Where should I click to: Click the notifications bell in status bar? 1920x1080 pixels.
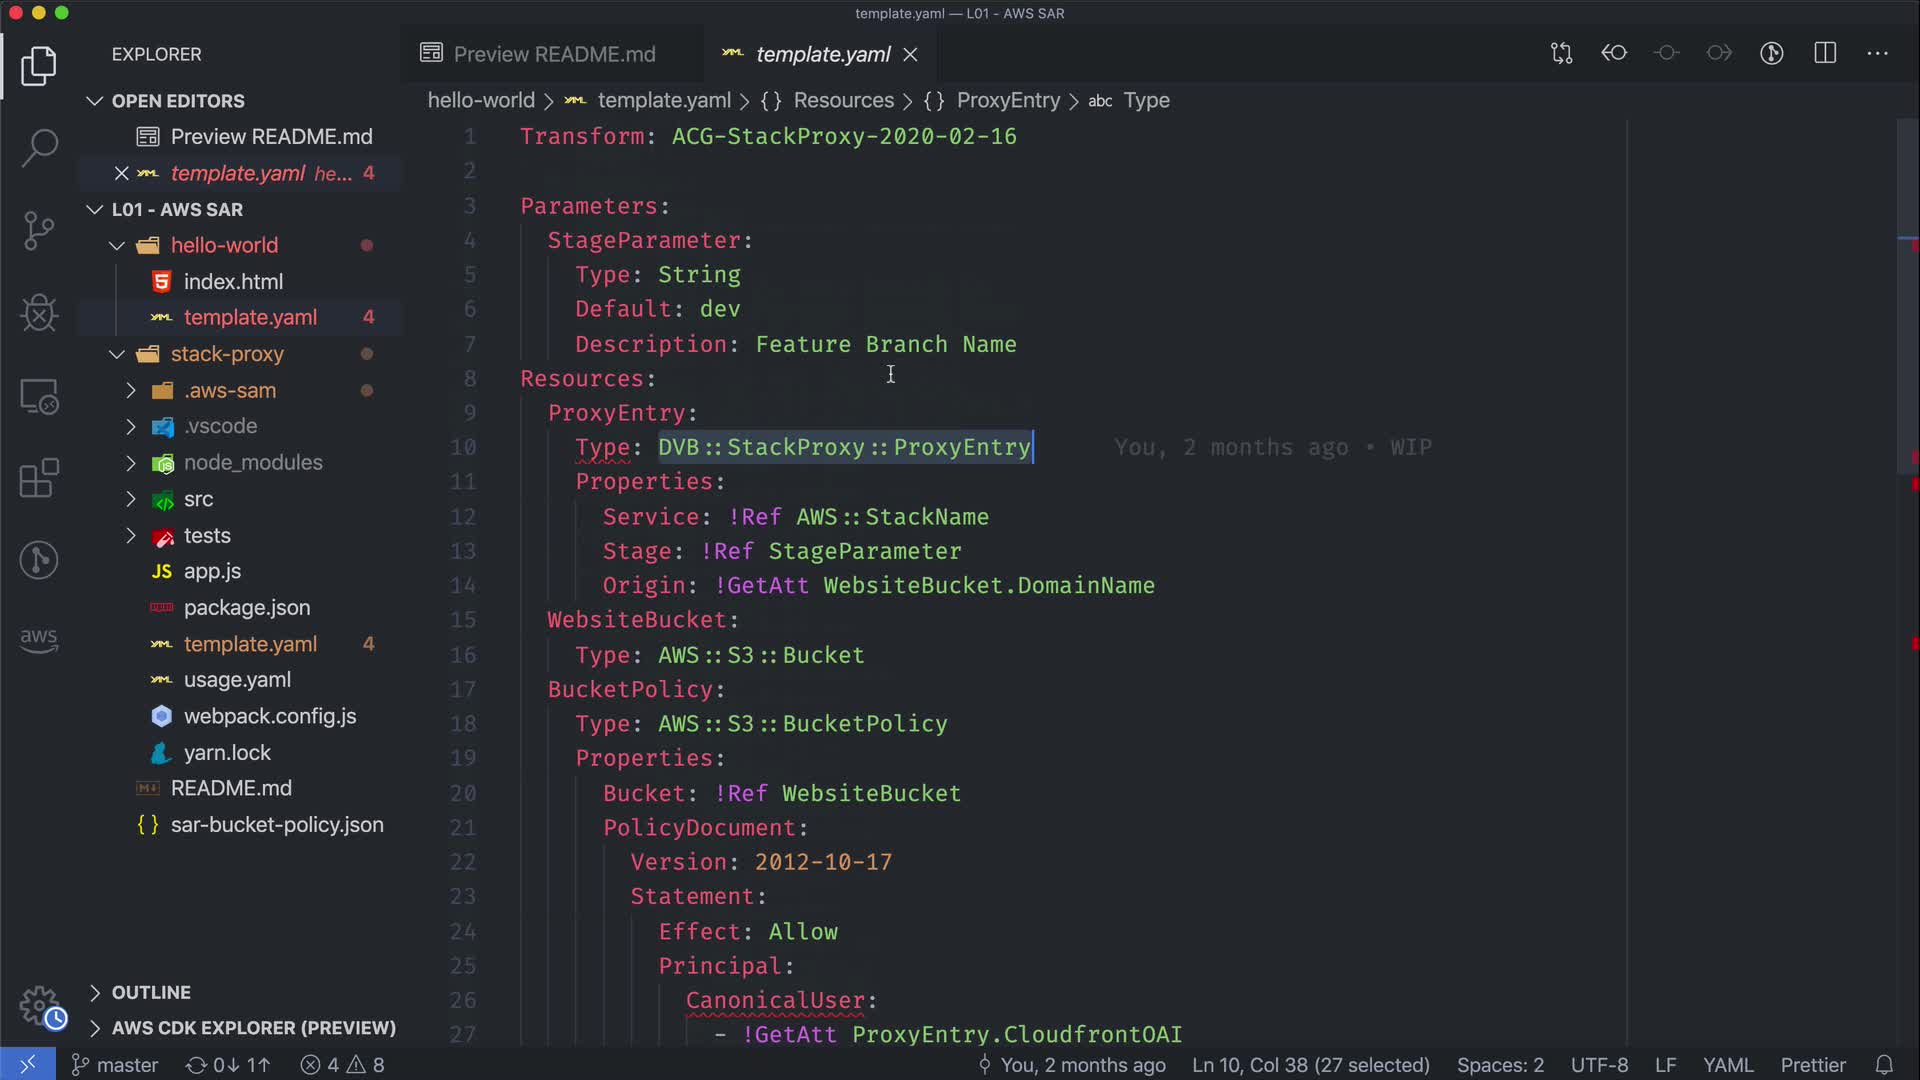[x=1884, y=1065]
